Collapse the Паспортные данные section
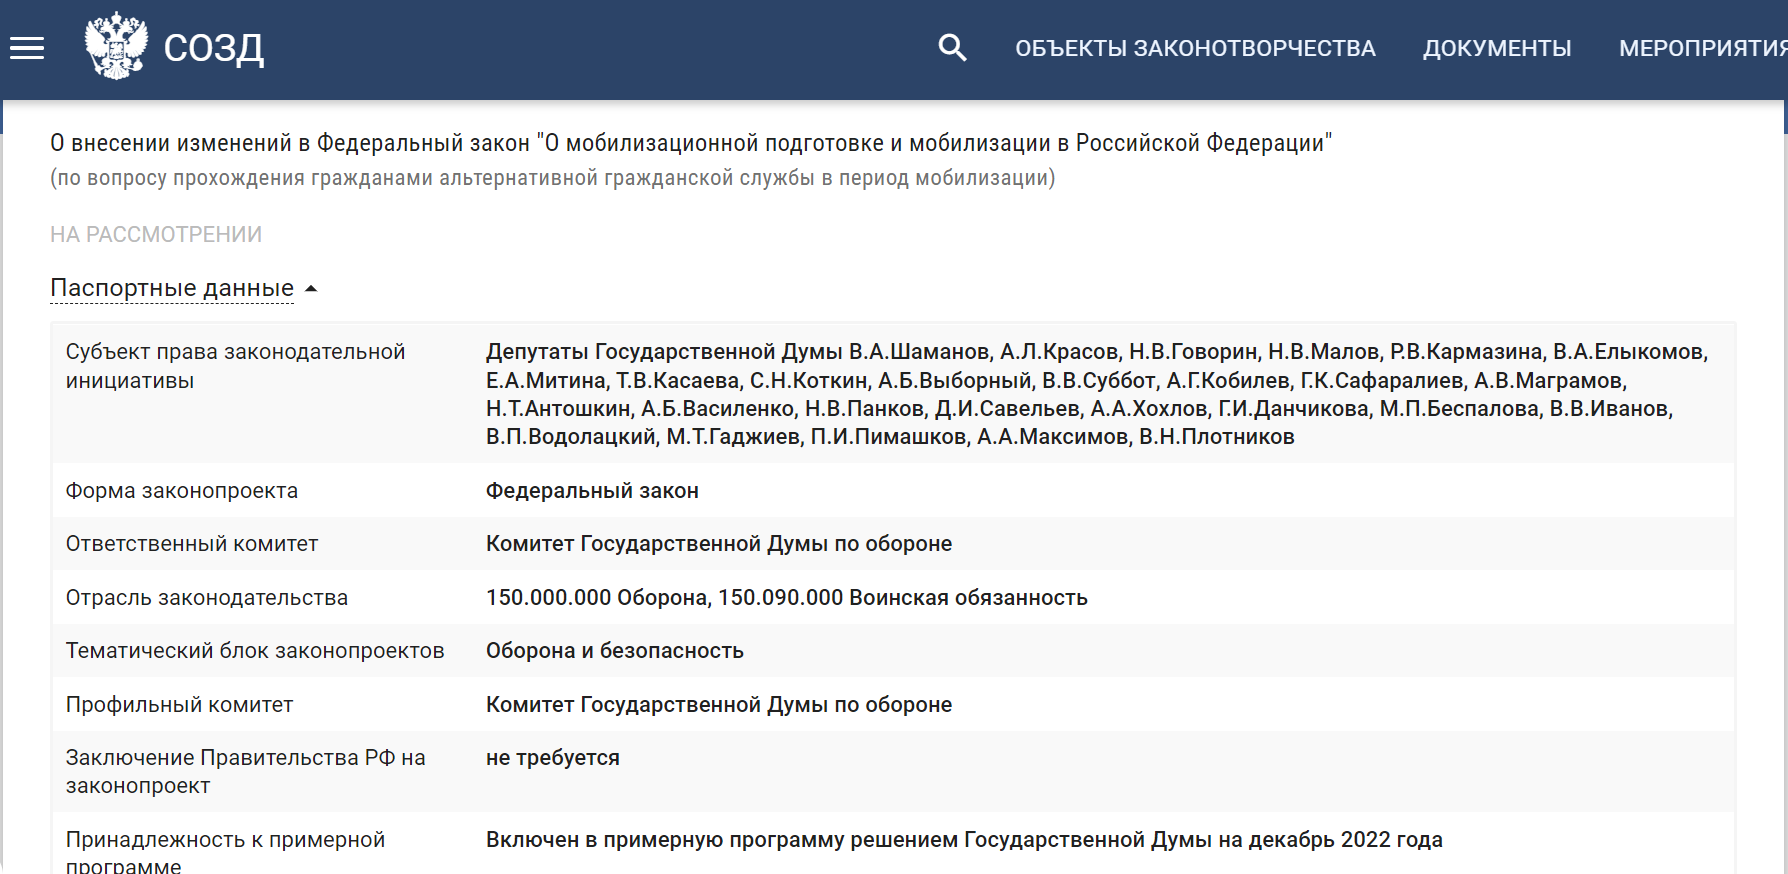The width and height of the screenshot is (1788, 874). [172, 288]
